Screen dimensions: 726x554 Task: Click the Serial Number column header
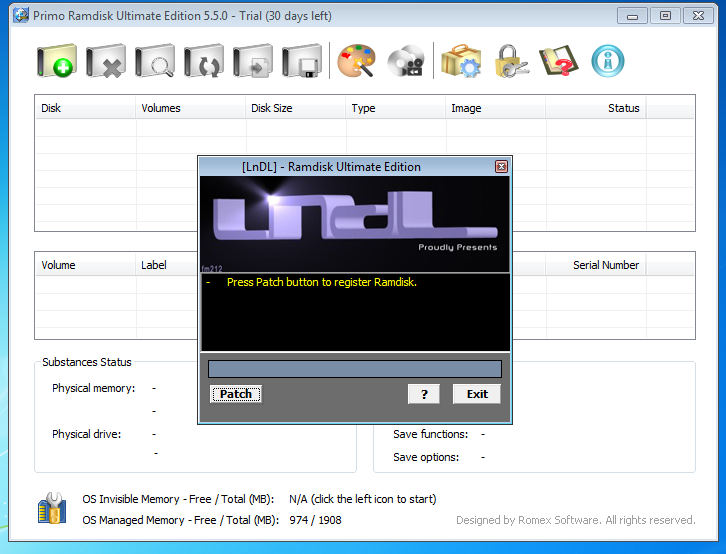pyautogui.click(x=596, y=265)
